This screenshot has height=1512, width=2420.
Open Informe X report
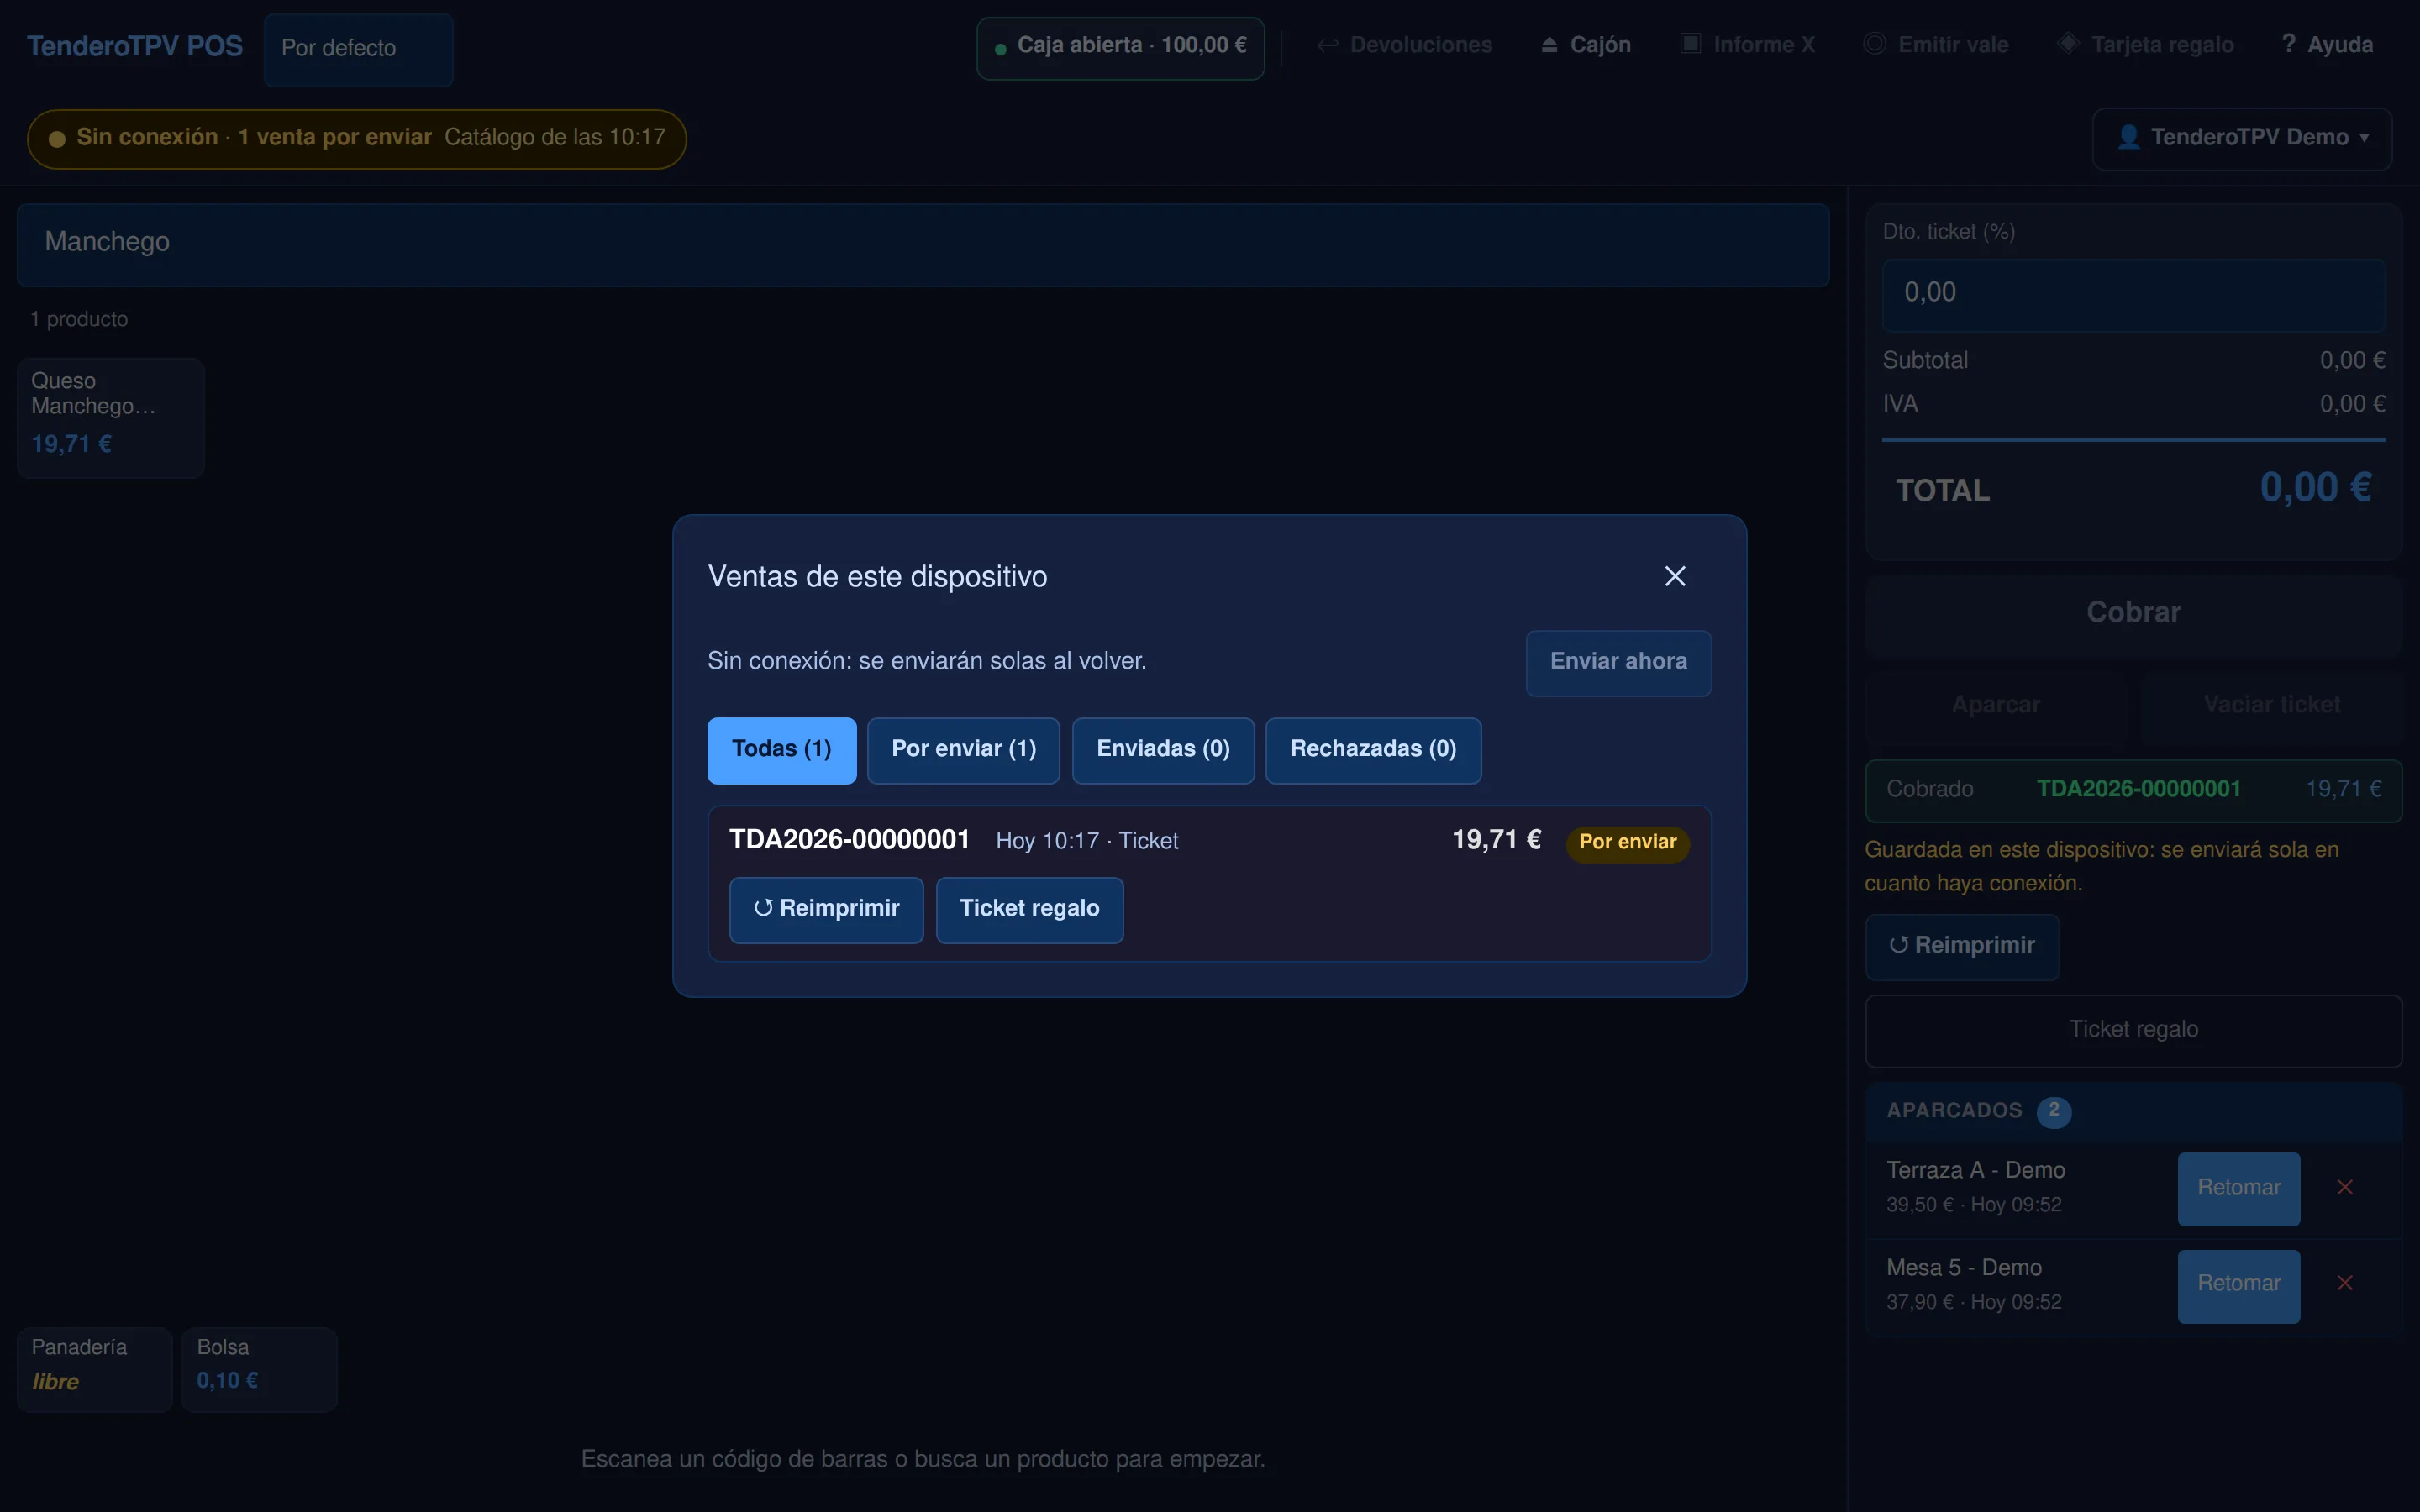click(1747, 45)
